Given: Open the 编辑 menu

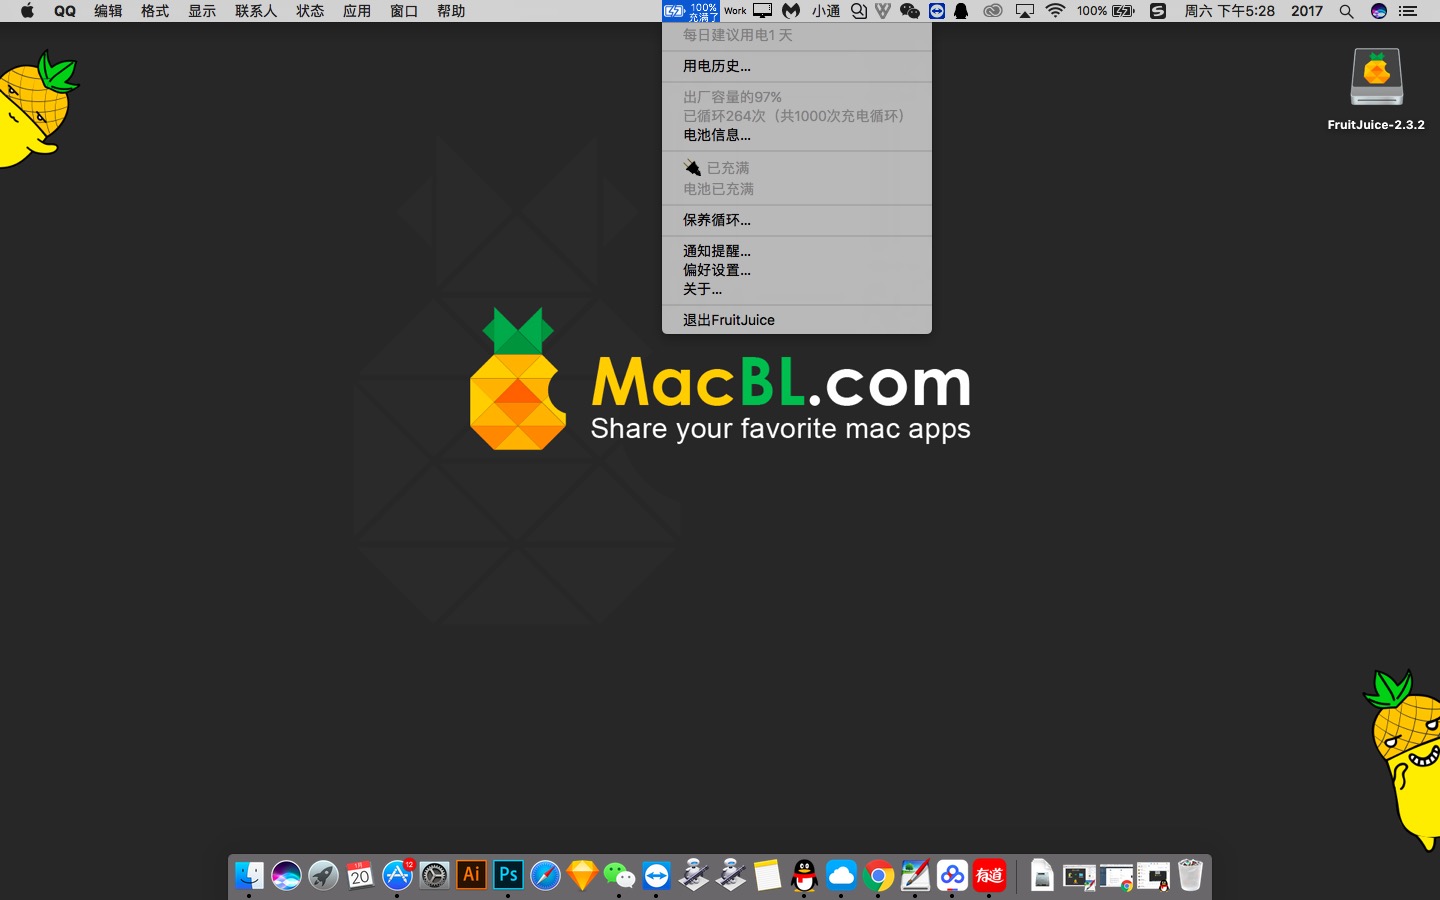Looking at the screenshot, I should click(x=108, y=11).
